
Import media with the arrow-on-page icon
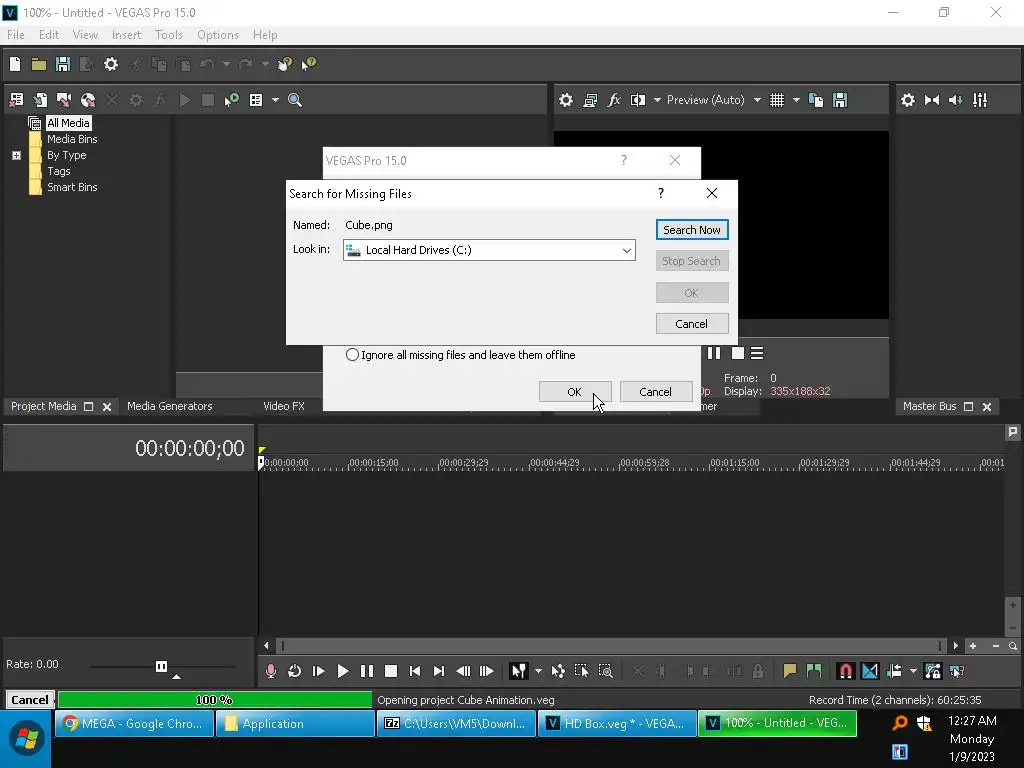click(40, 100)
